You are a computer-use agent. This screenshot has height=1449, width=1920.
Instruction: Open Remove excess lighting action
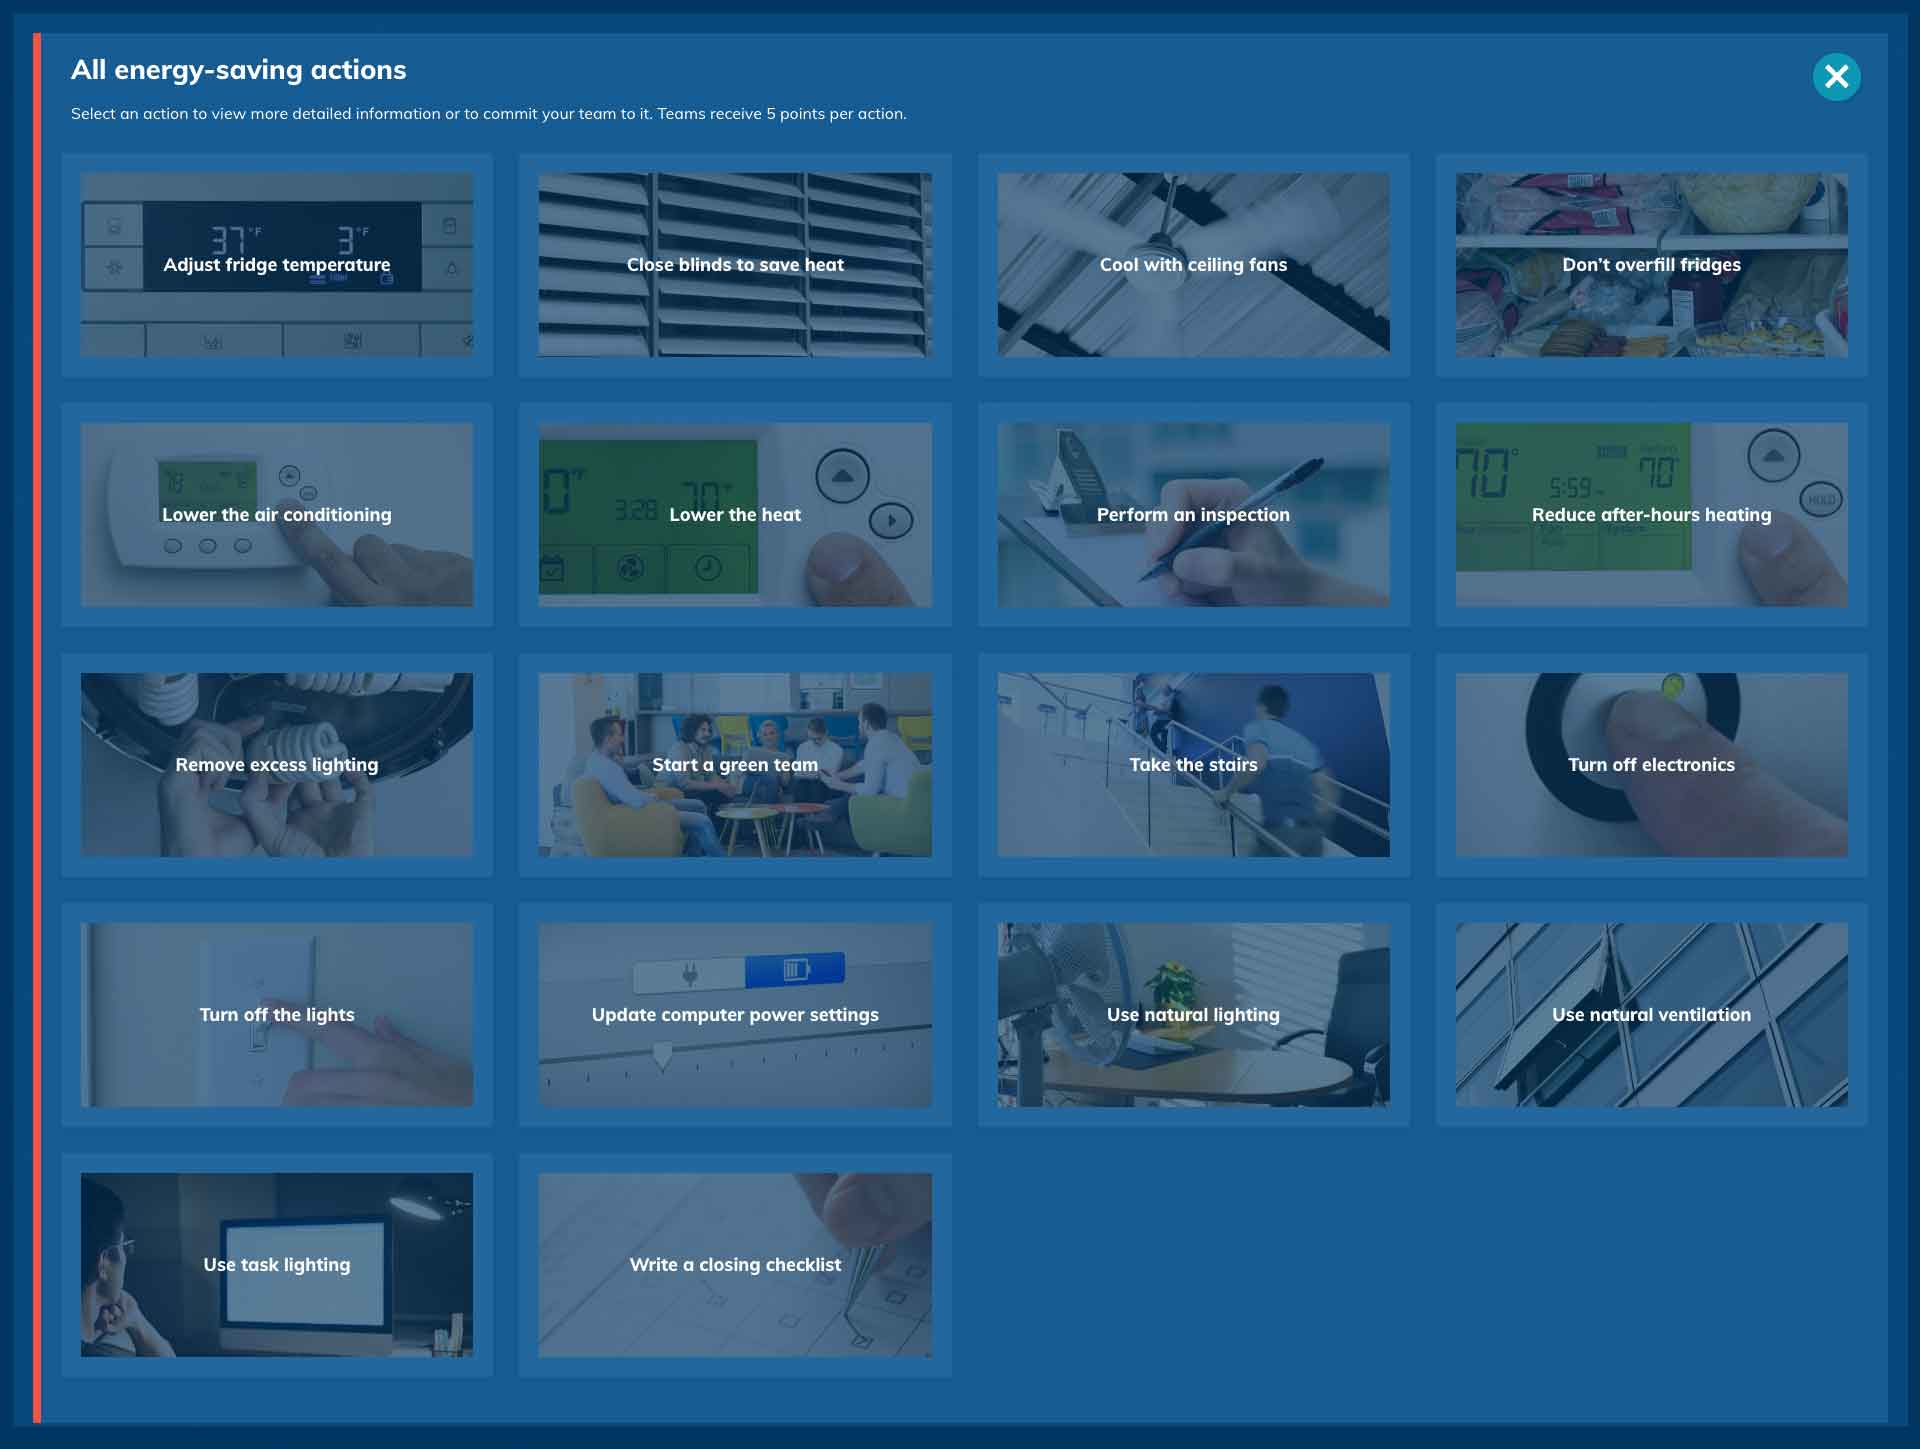click(x=277, y=765)
